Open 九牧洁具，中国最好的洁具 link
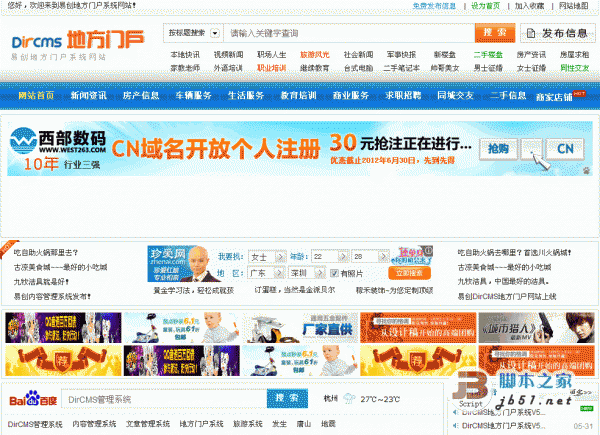 pos(504,281)
